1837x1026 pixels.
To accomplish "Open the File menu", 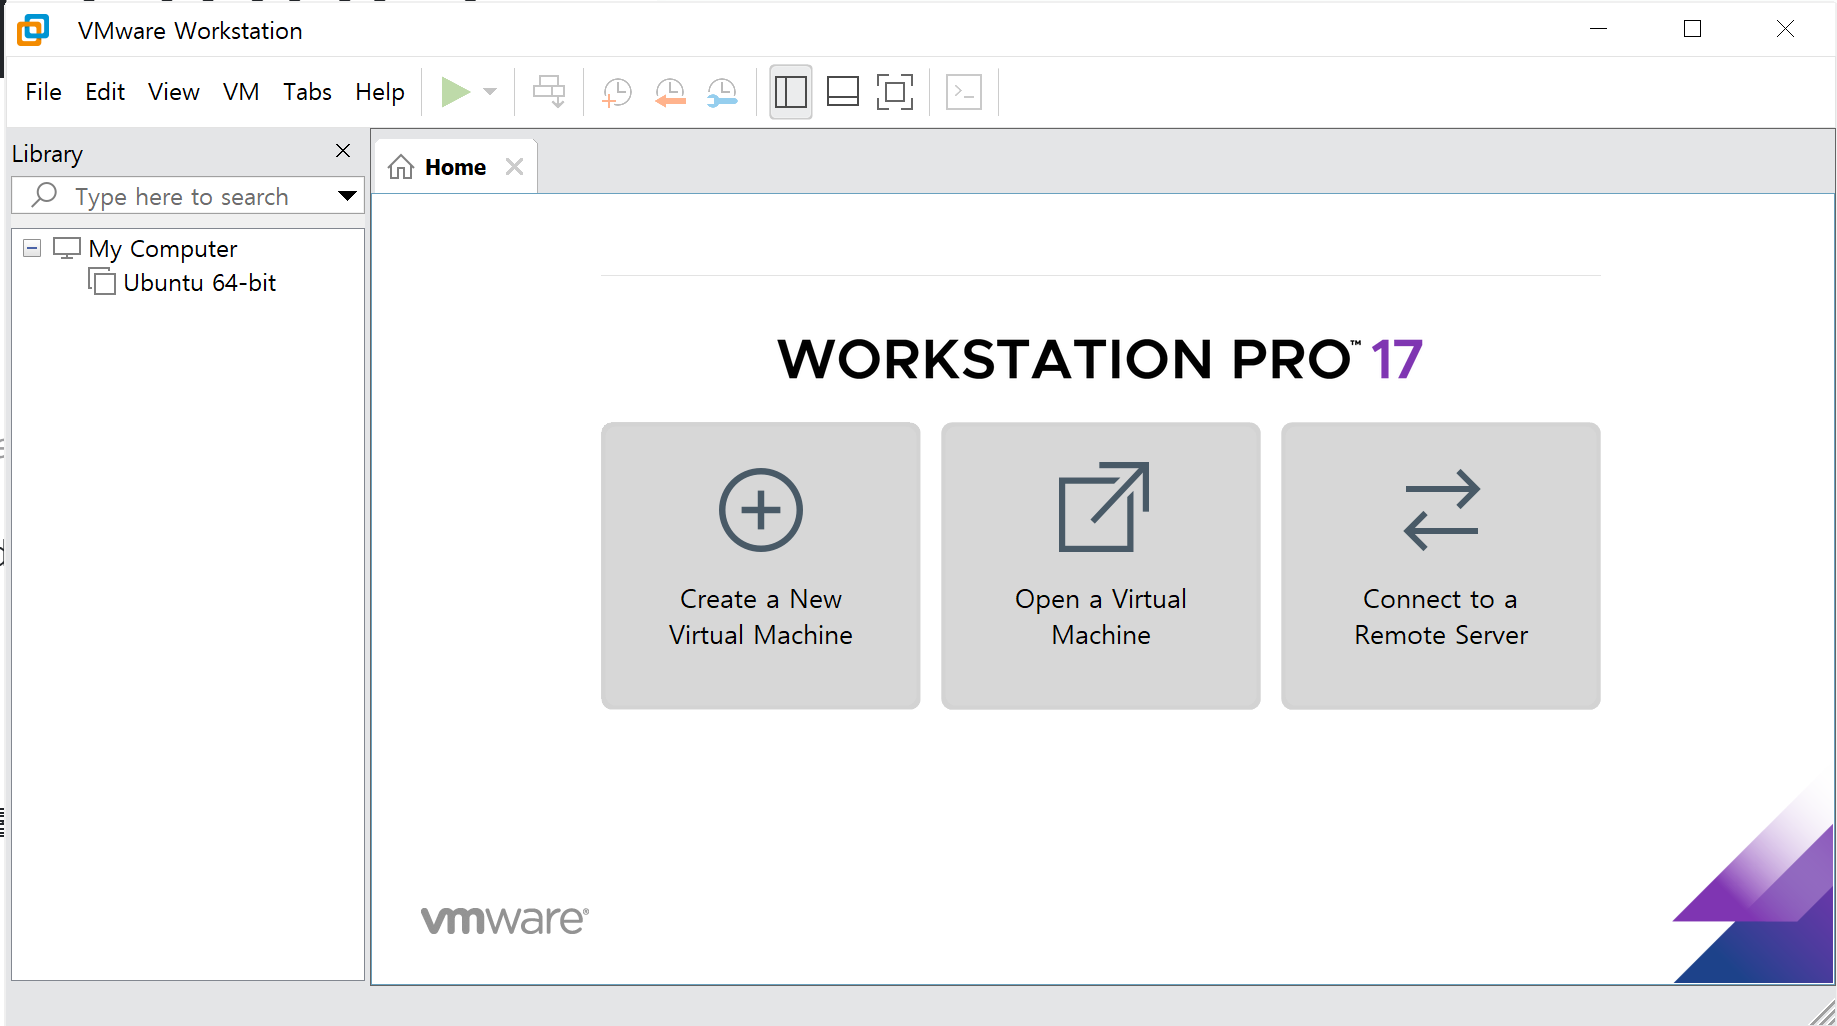I will 43,92.
